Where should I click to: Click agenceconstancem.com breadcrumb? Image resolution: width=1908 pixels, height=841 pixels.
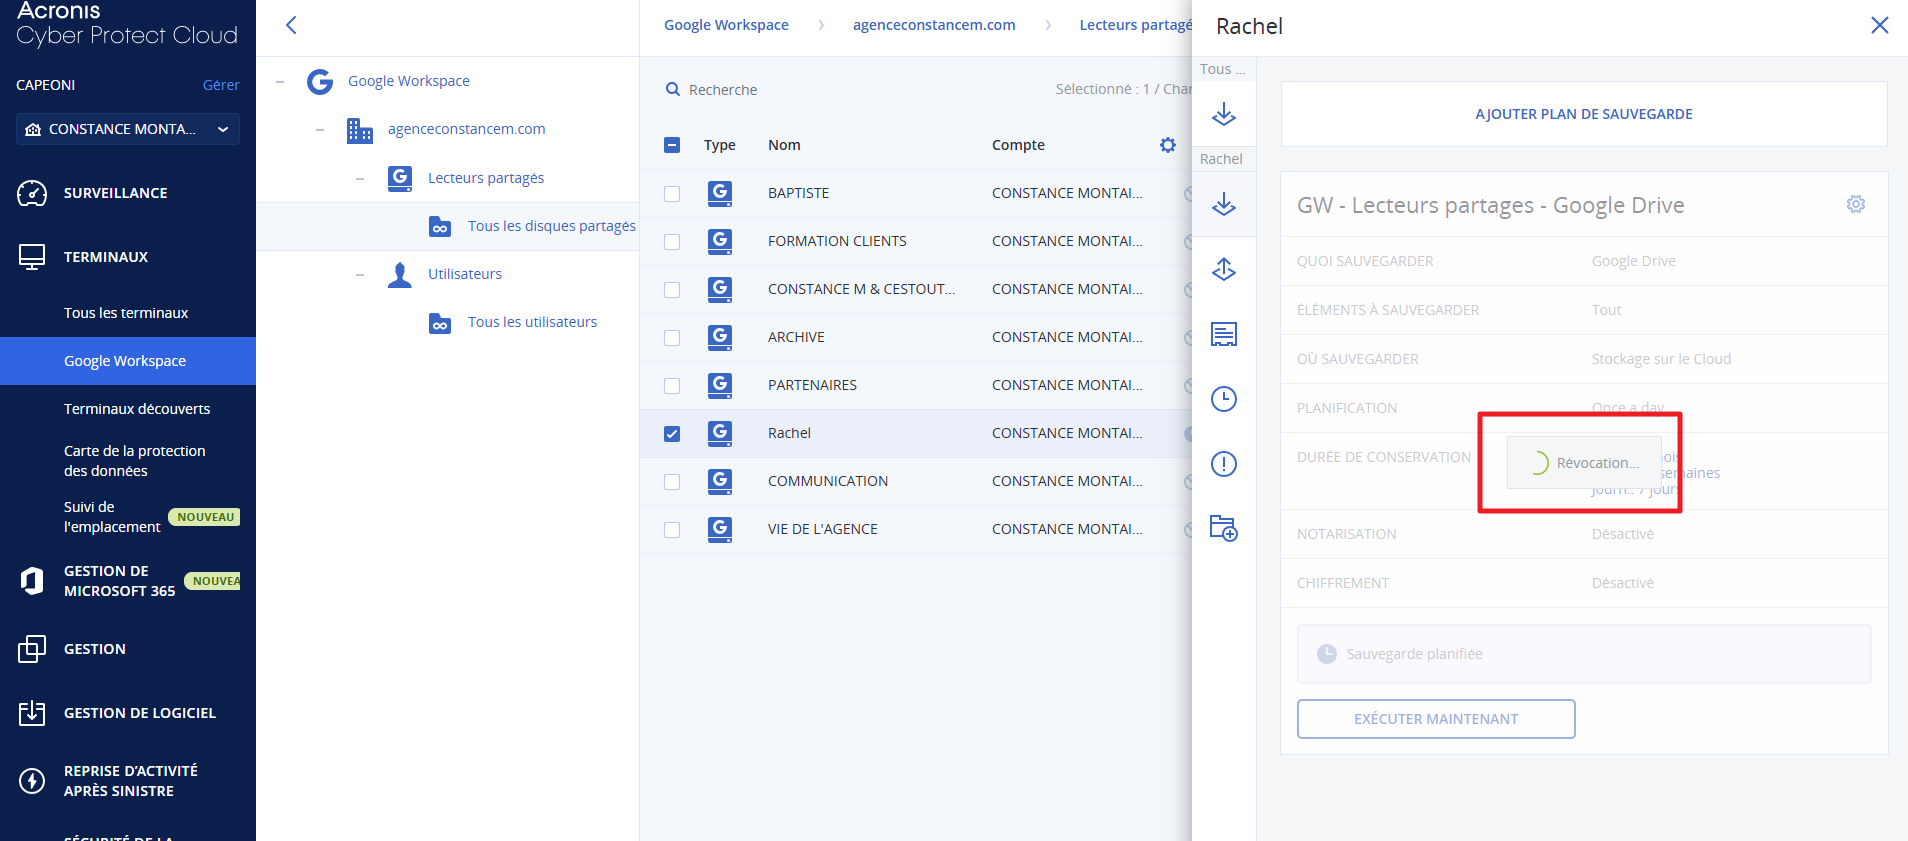[934, 25]
